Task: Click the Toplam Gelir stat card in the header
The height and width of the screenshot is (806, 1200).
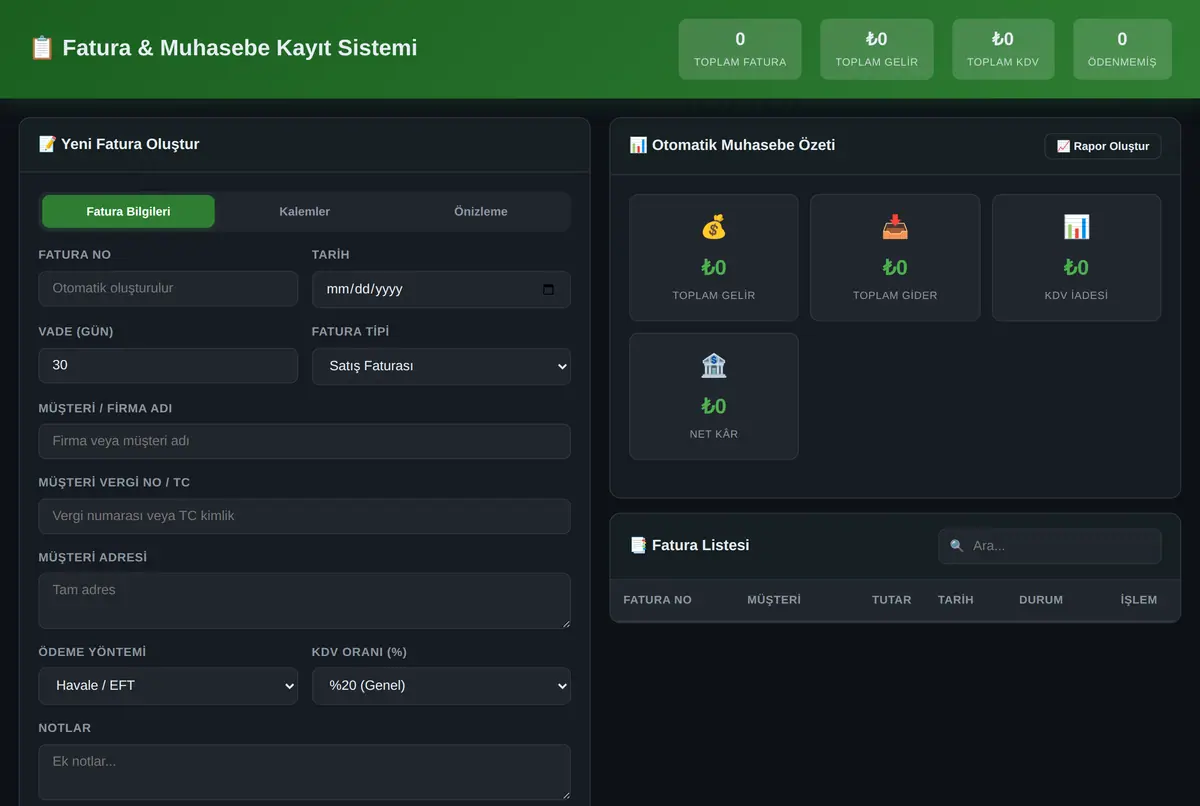Action: pos(877,49)
